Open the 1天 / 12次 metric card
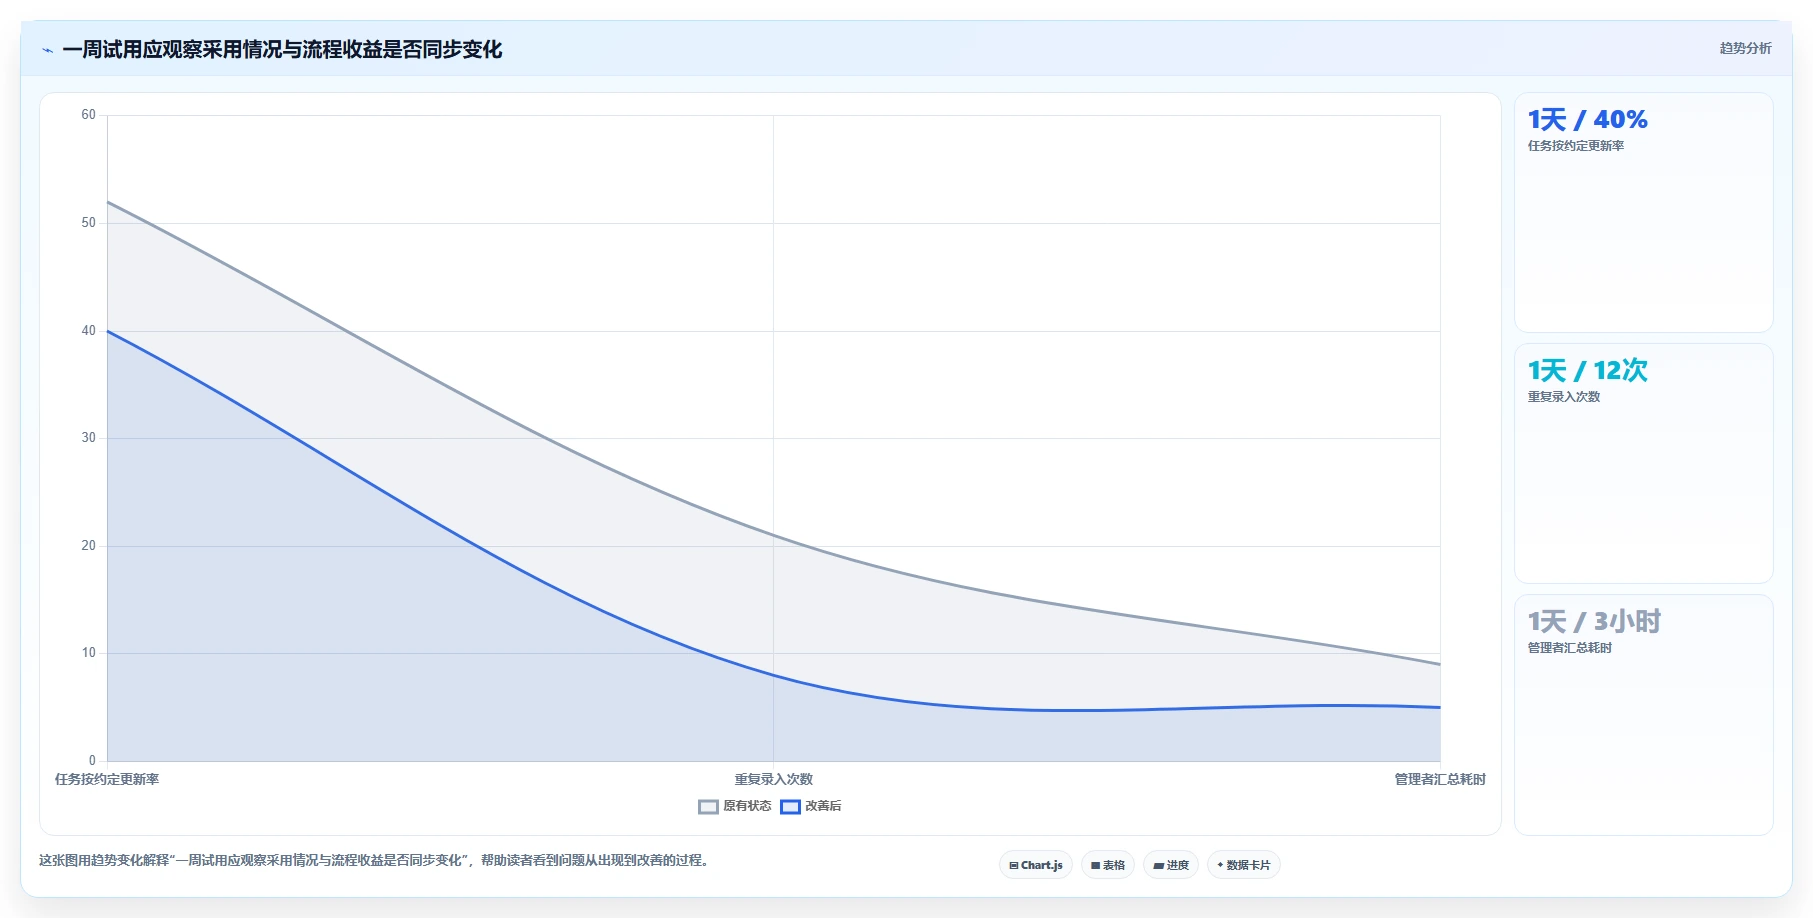Image resolution: width=1813 pixels, height=918 pixels. click(x=1643, y=463)
